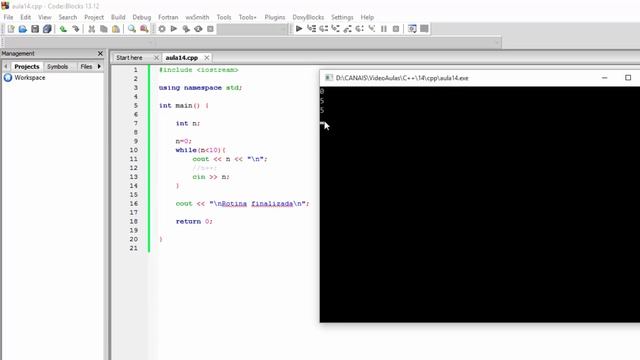This screenshot has height=360, width=640.
Task: Switch to the Start here tab
Action: (x=129, y=58)
